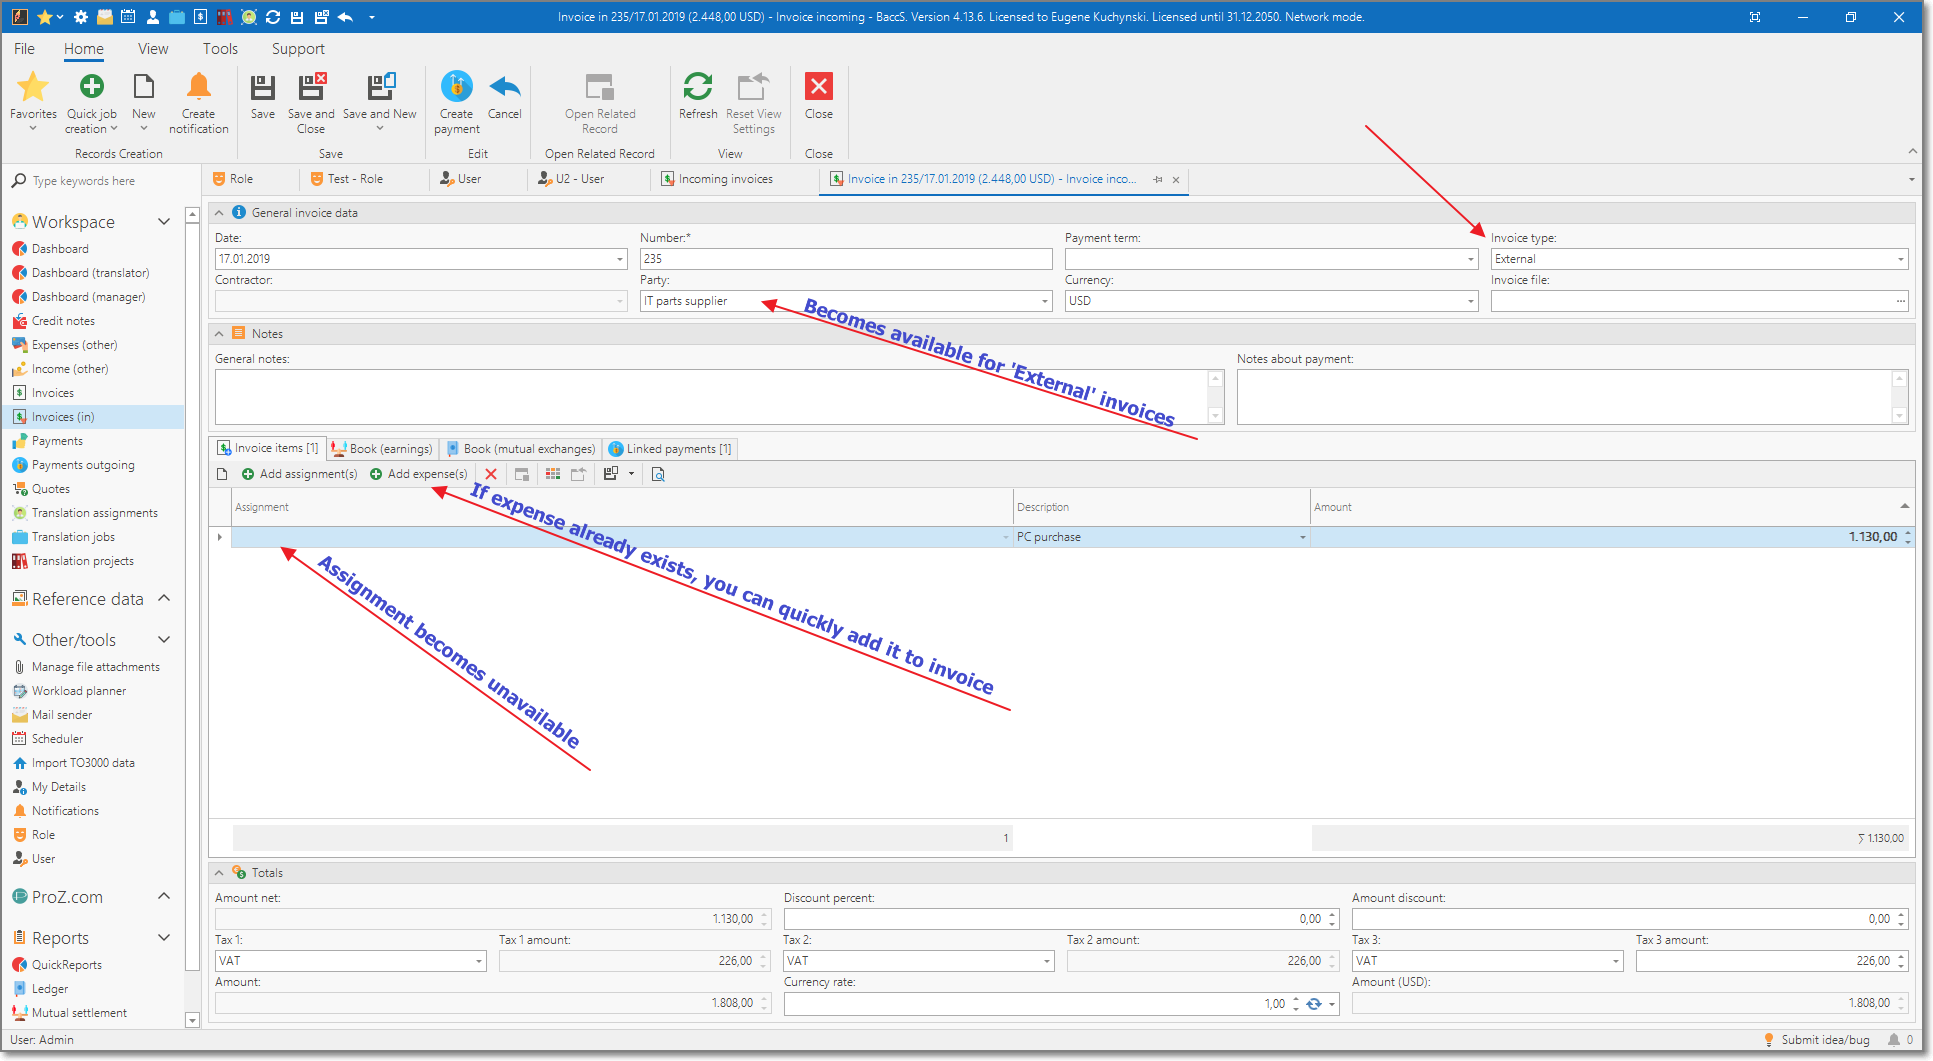Open the Date picker dropdown

619,259
